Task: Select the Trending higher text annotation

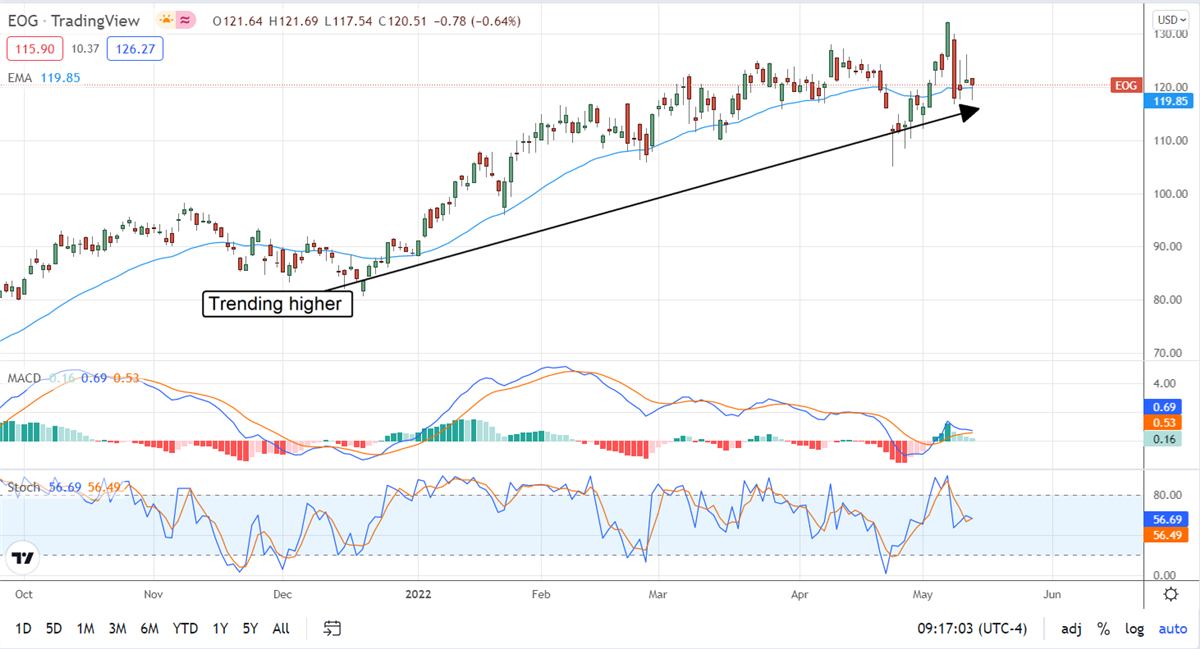Action: click(x=278, y=304)
